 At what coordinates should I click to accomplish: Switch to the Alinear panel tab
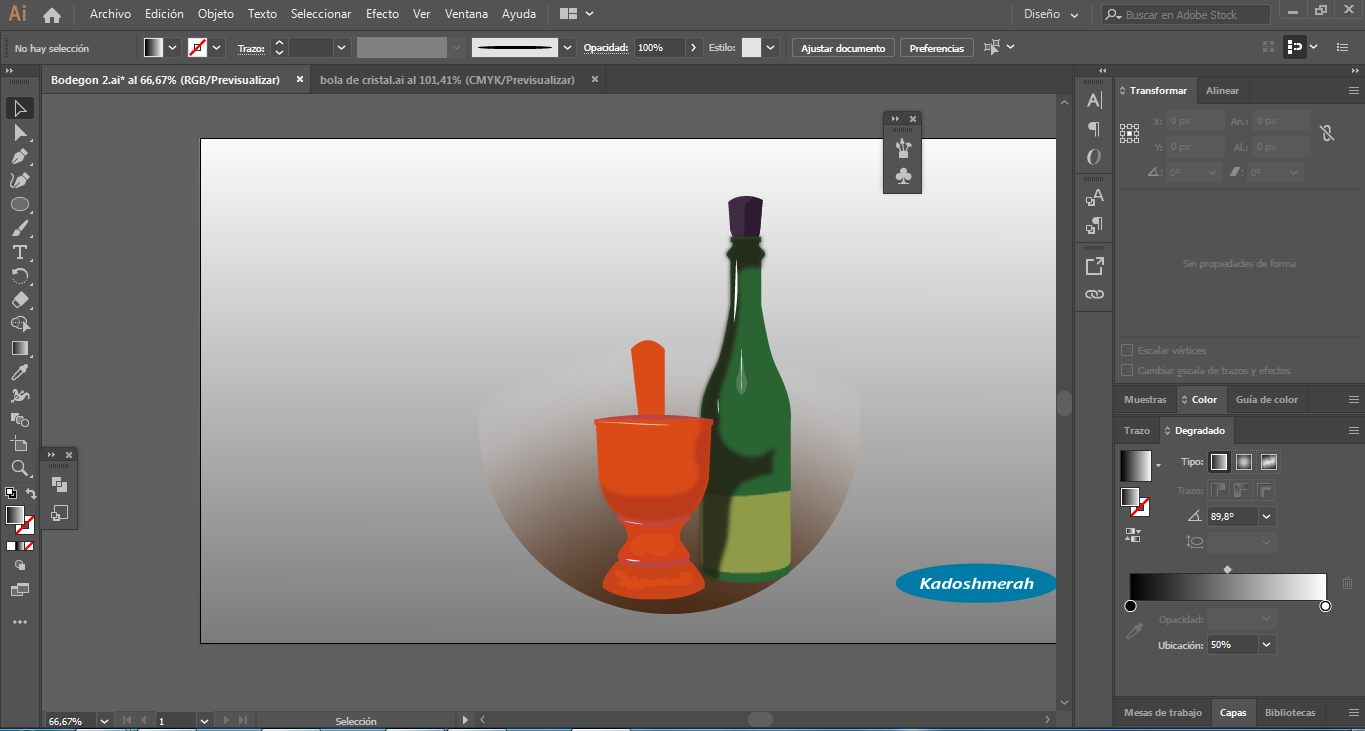click(x=1222, y=90)
